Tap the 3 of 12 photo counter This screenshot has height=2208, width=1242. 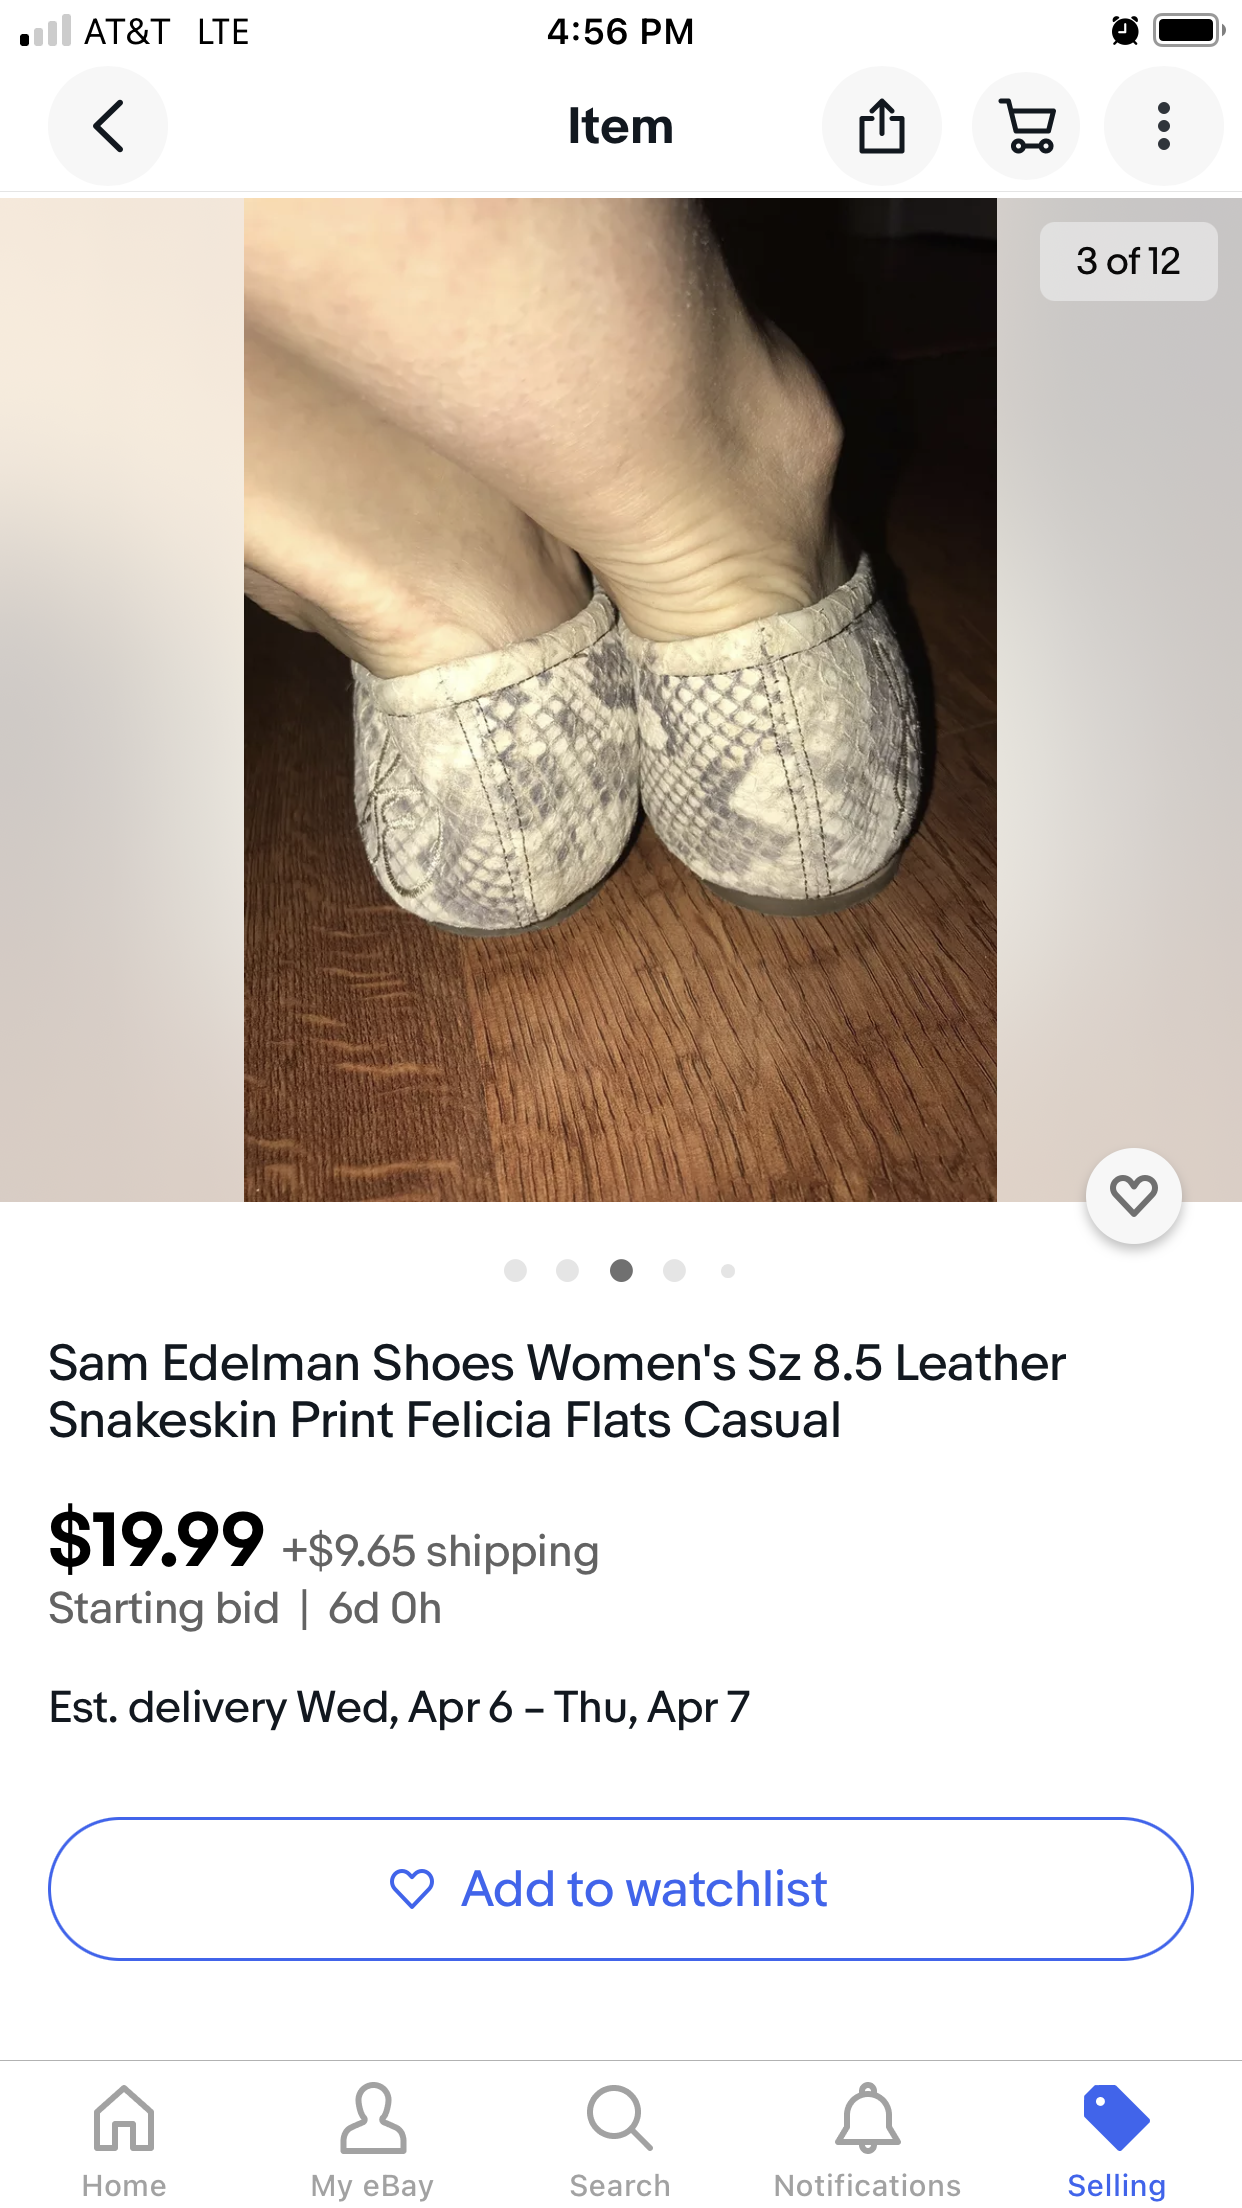1128,261
